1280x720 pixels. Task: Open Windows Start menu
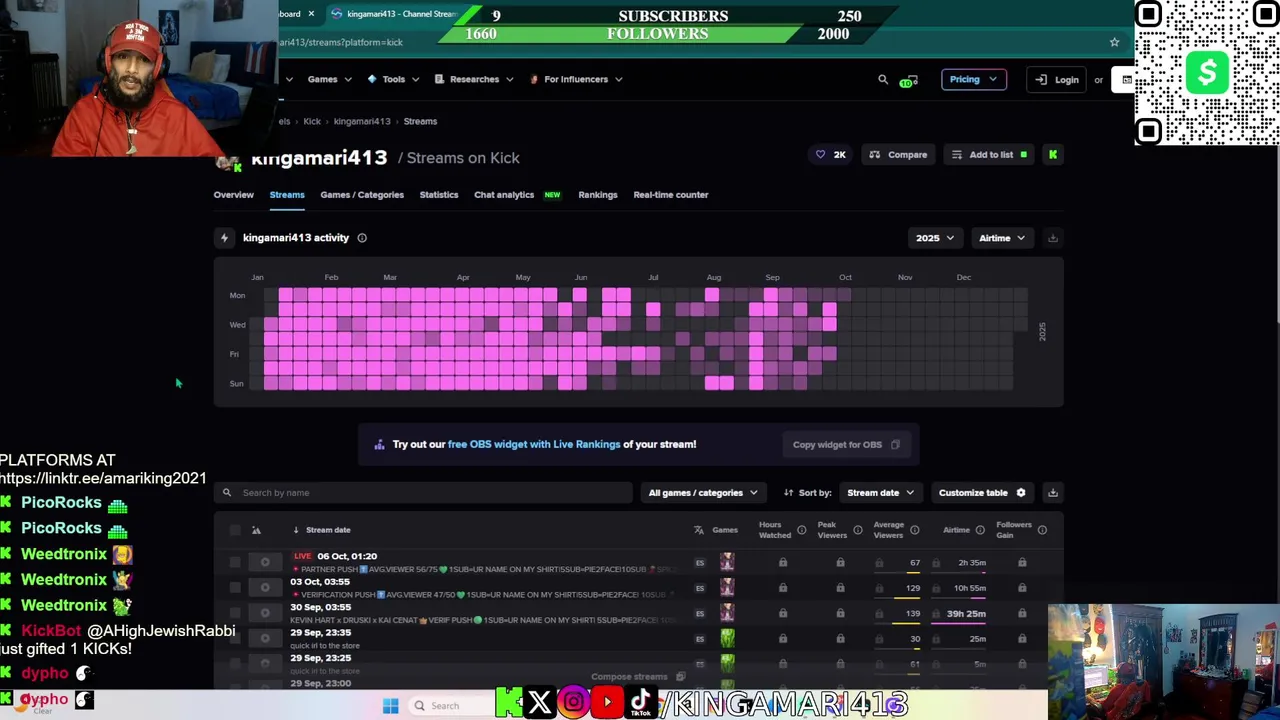pyautogui.click(x=391, y=706)
